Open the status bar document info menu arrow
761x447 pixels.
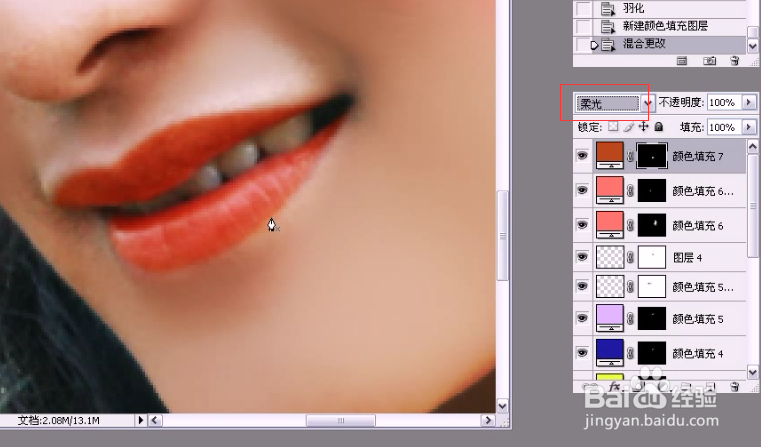coord(141,420)
